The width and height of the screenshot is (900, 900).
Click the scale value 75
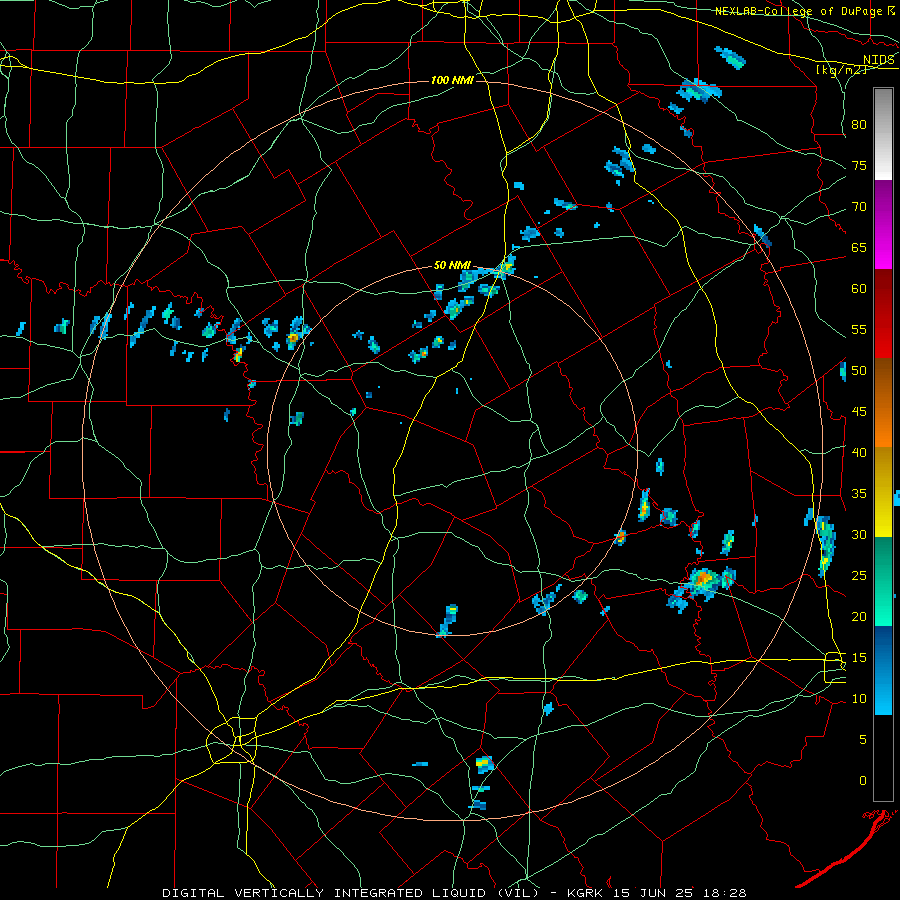tap(859, 166)
